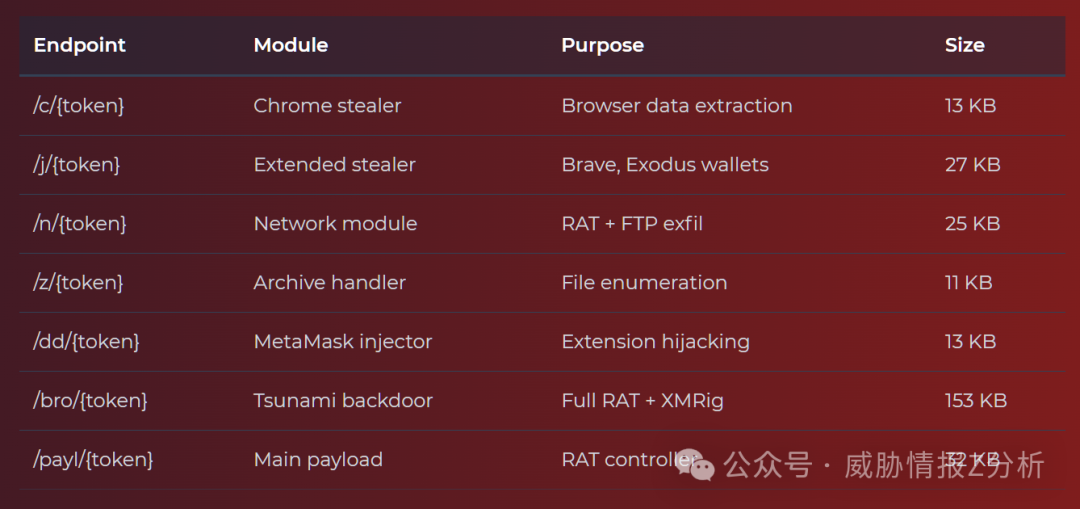The height and width of the screenshot is (509, 1080).
Task: Click the RAT + FTP exfil text
Action: click(632, 223)
